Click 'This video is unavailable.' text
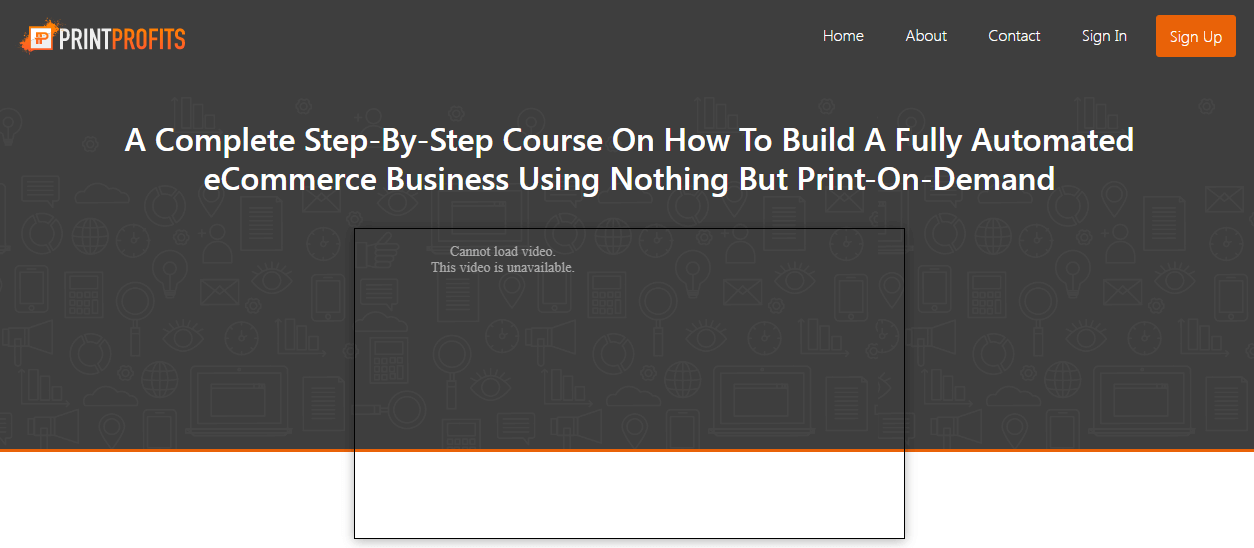Screen dimensions: 1254x548 coord(502,267)
